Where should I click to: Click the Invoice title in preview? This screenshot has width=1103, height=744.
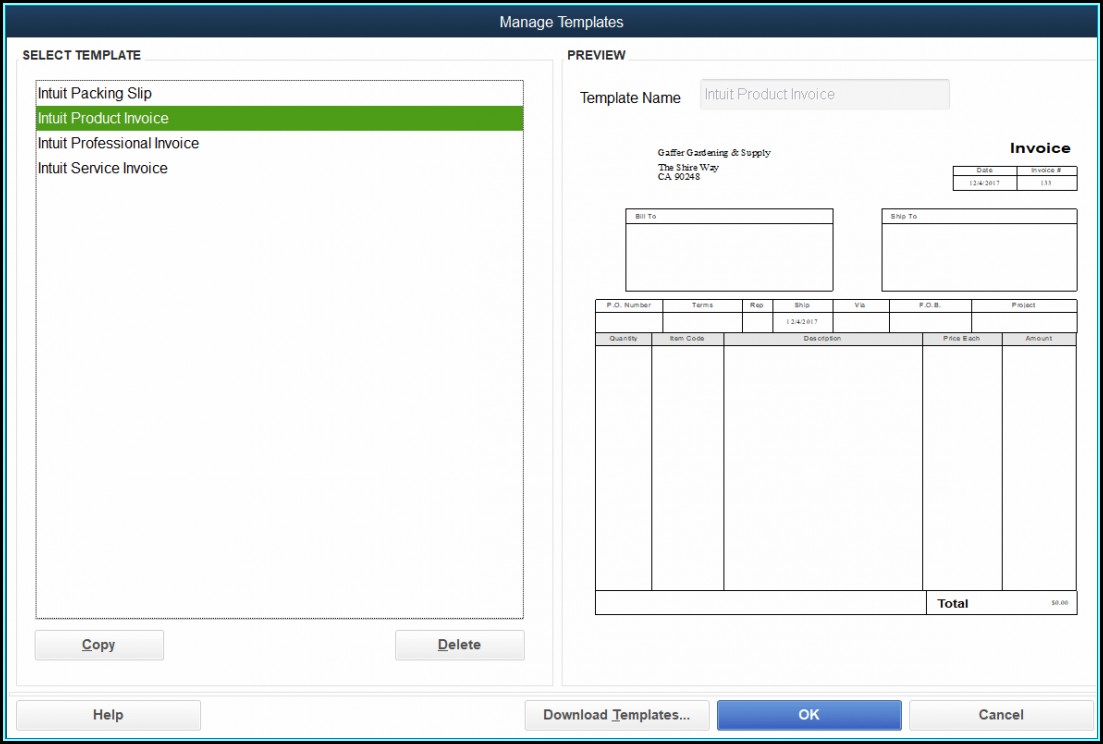1039,148
